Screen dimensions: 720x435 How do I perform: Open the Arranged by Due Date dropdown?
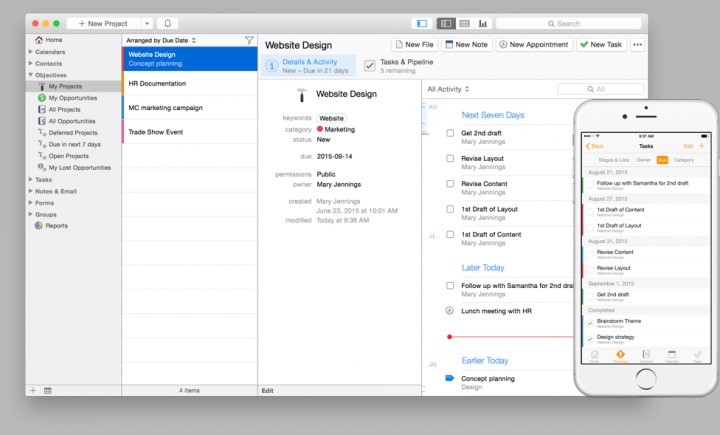[161, 40]
